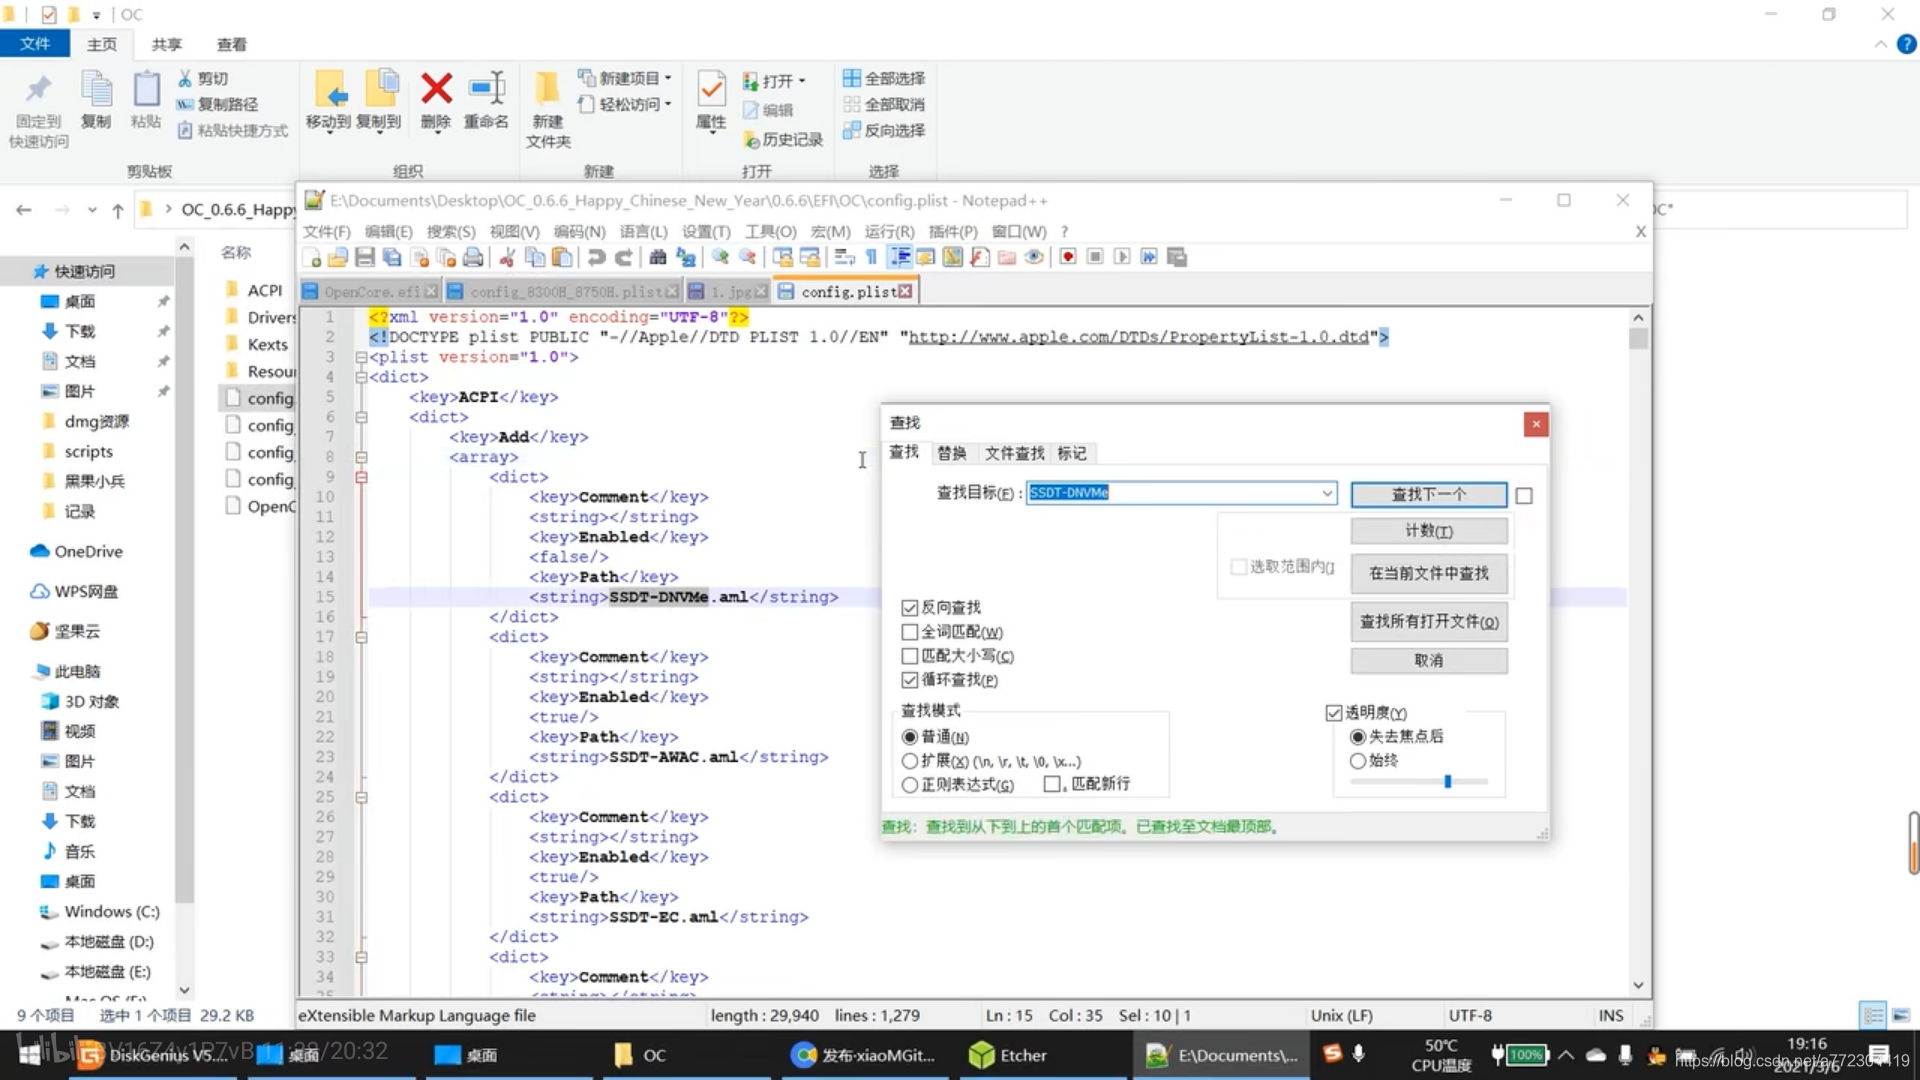Click the 在当前文件中查找 button
1920x1080 pixels.
tap(1429, 574)
